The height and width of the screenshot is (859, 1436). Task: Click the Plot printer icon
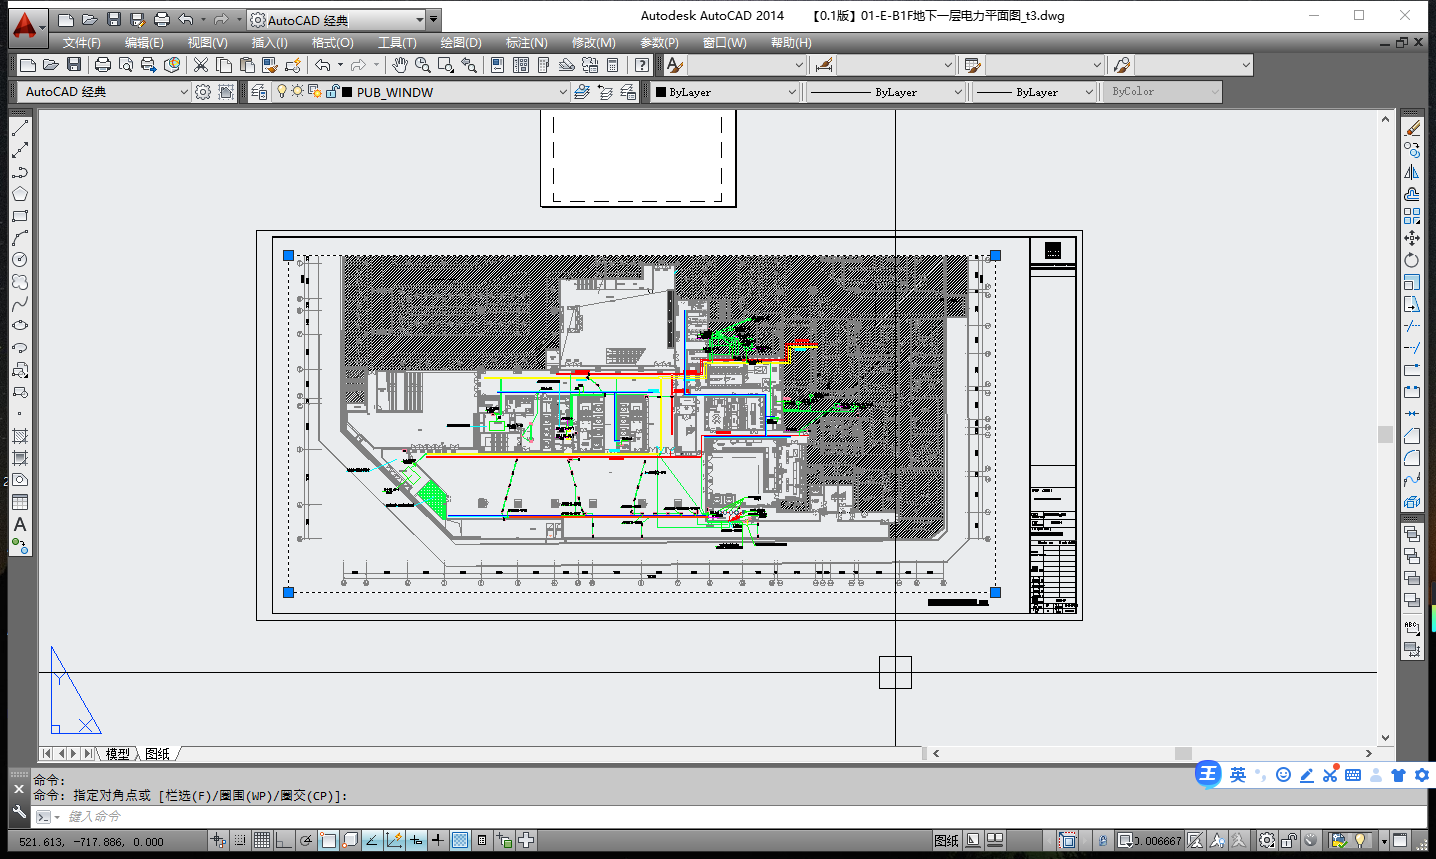[x=102, y=65]
